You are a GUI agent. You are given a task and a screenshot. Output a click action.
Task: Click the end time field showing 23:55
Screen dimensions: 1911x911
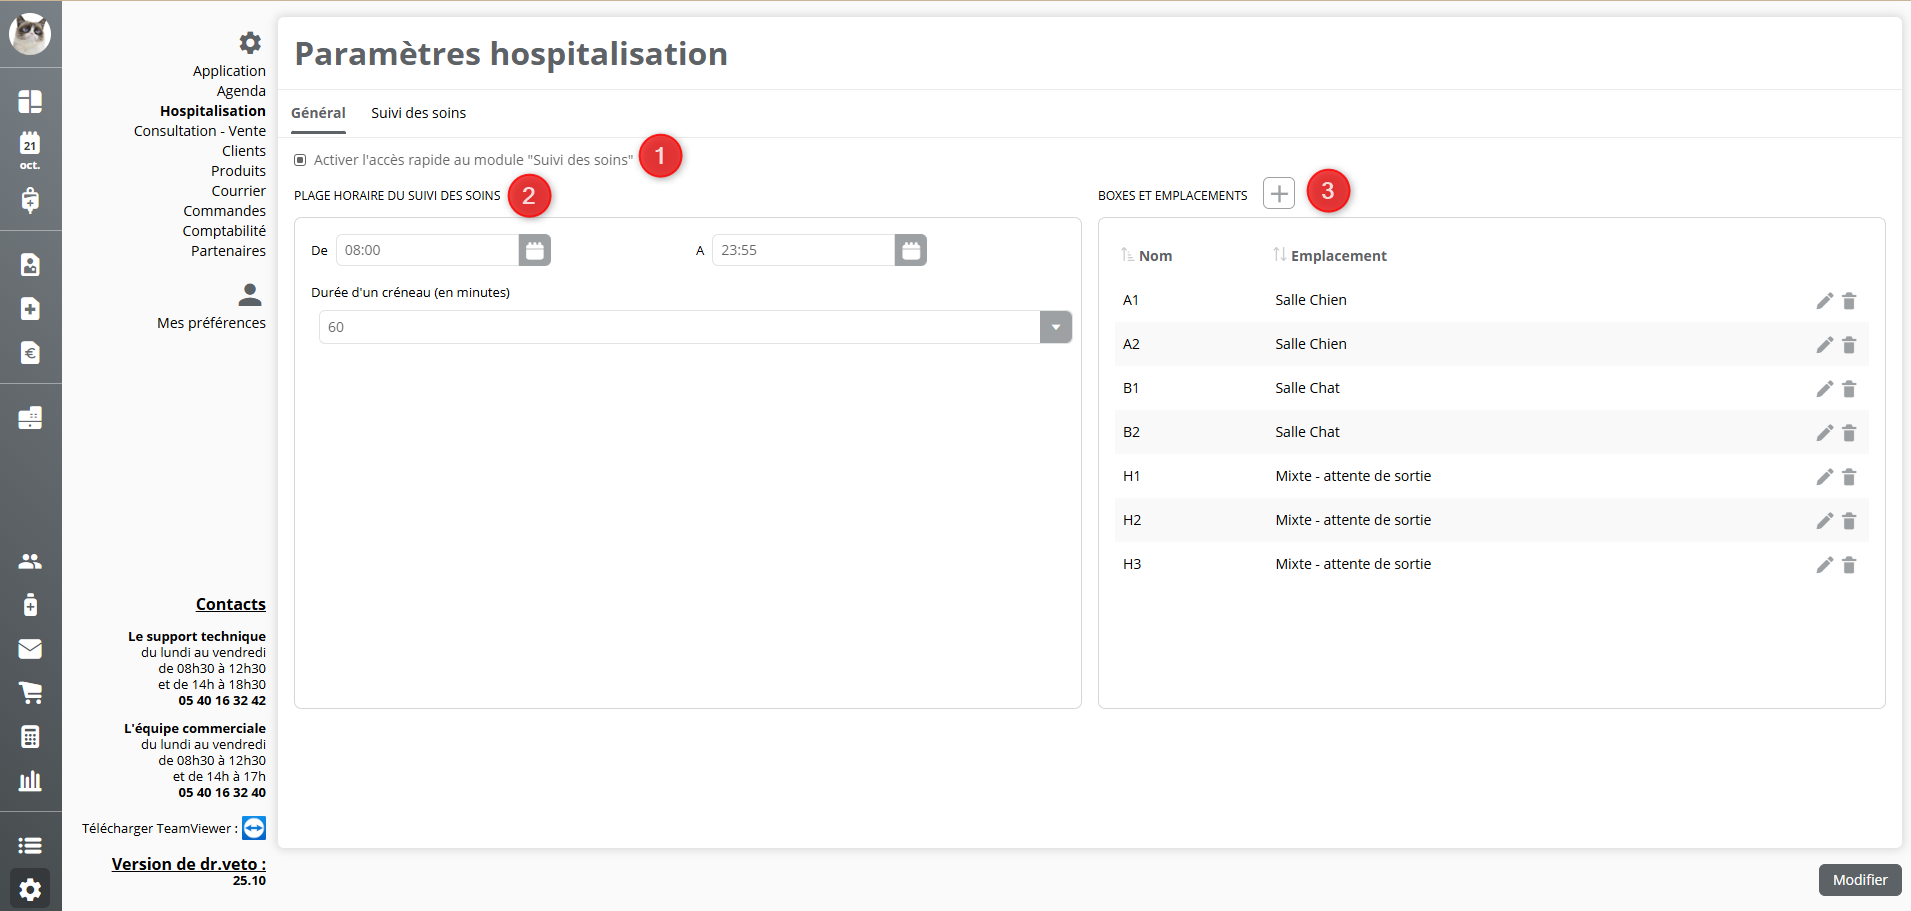pyautogui.click(x=802, y=250)
